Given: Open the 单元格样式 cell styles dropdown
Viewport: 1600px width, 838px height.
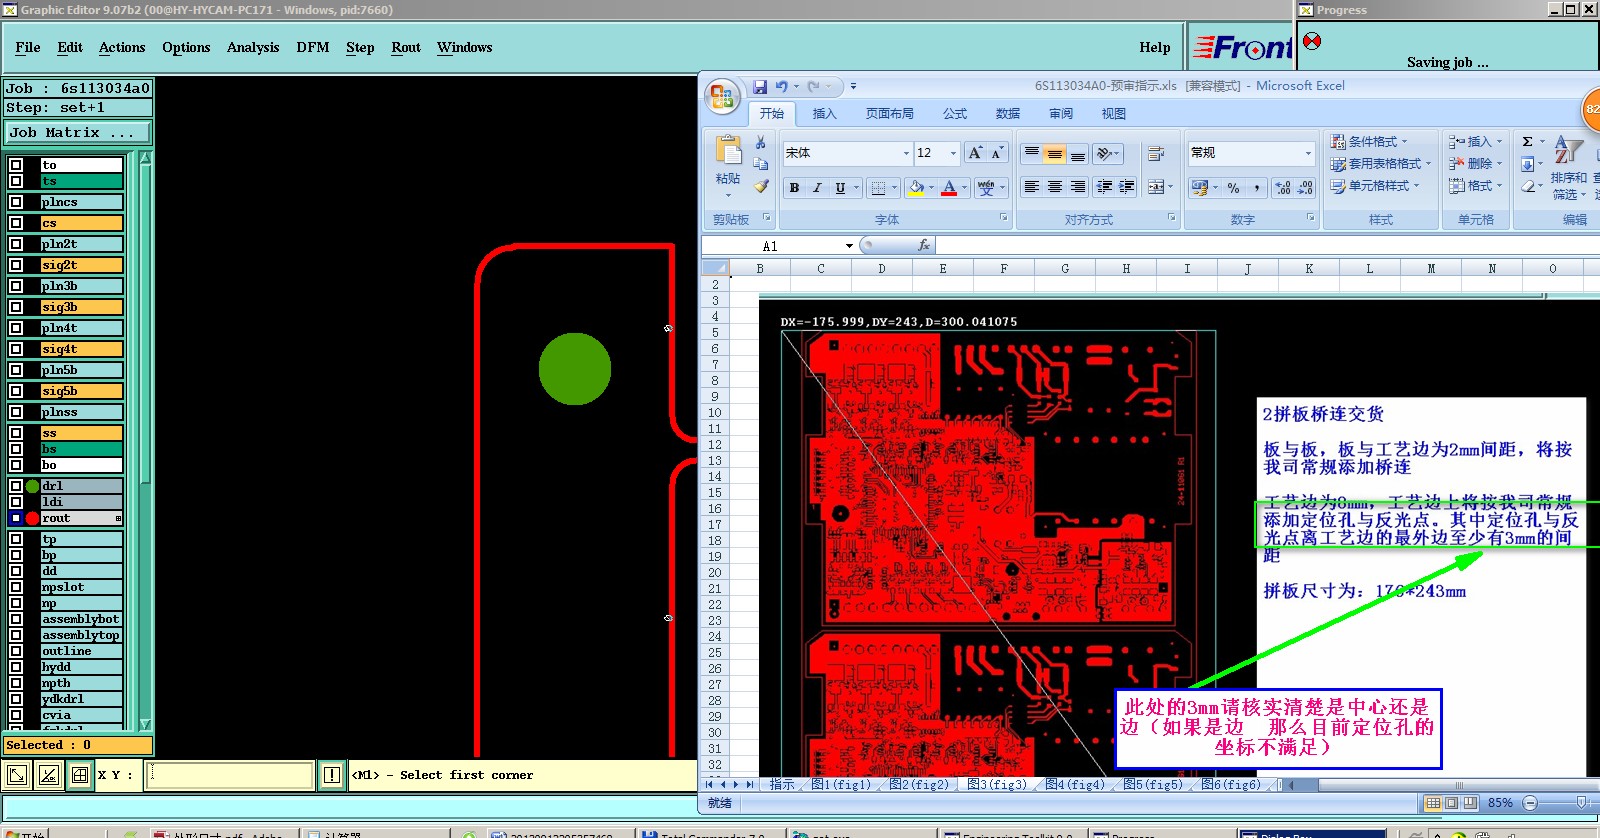Looking at the screenshot, I should [1374, 186].
